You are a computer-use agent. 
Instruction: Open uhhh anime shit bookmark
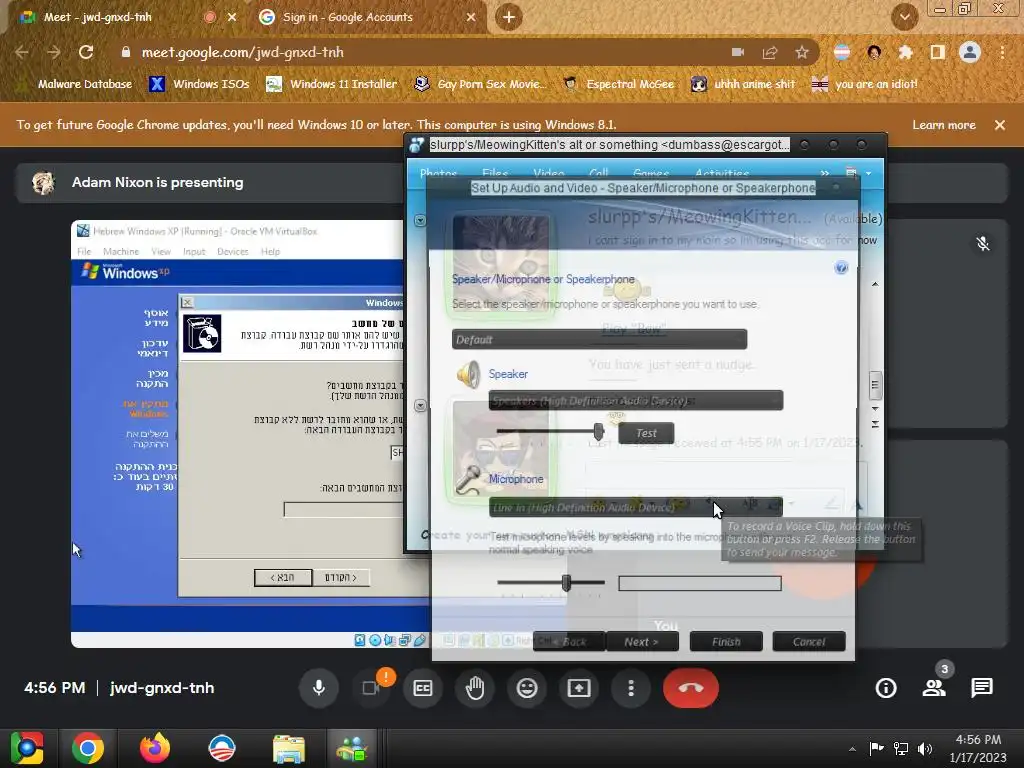743,84
